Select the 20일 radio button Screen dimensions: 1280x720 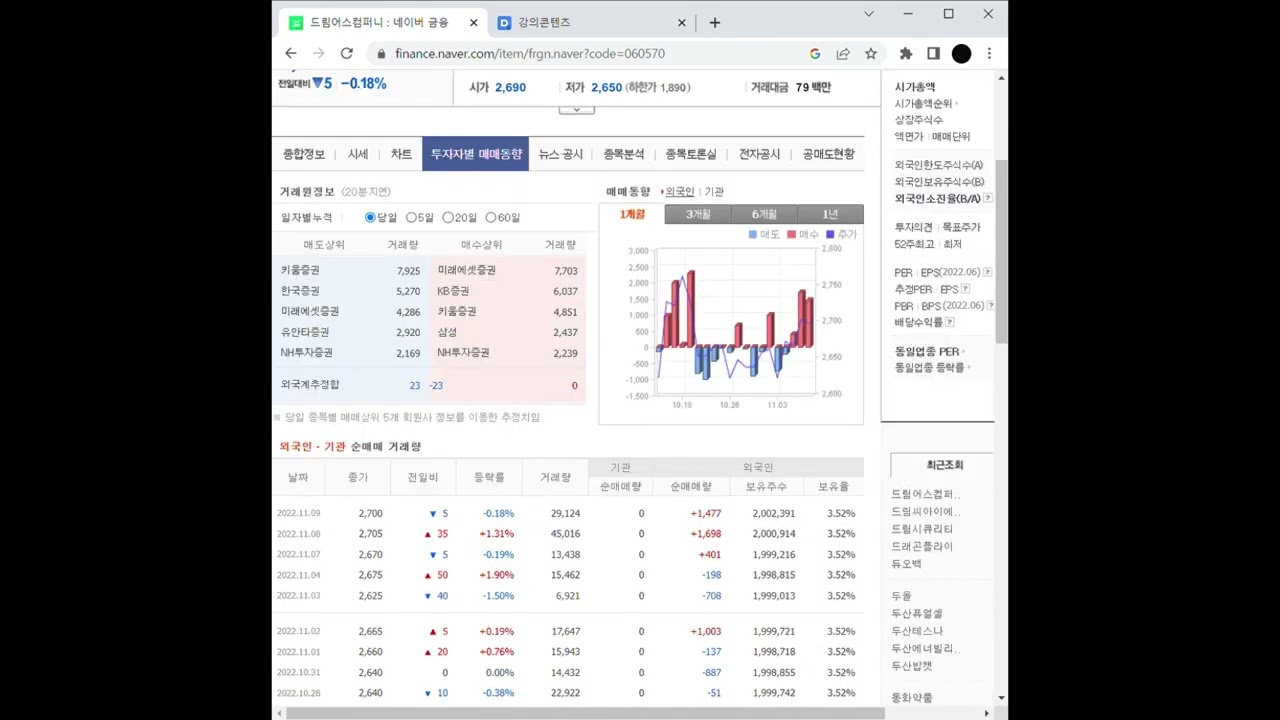click(x=448, y=217)
